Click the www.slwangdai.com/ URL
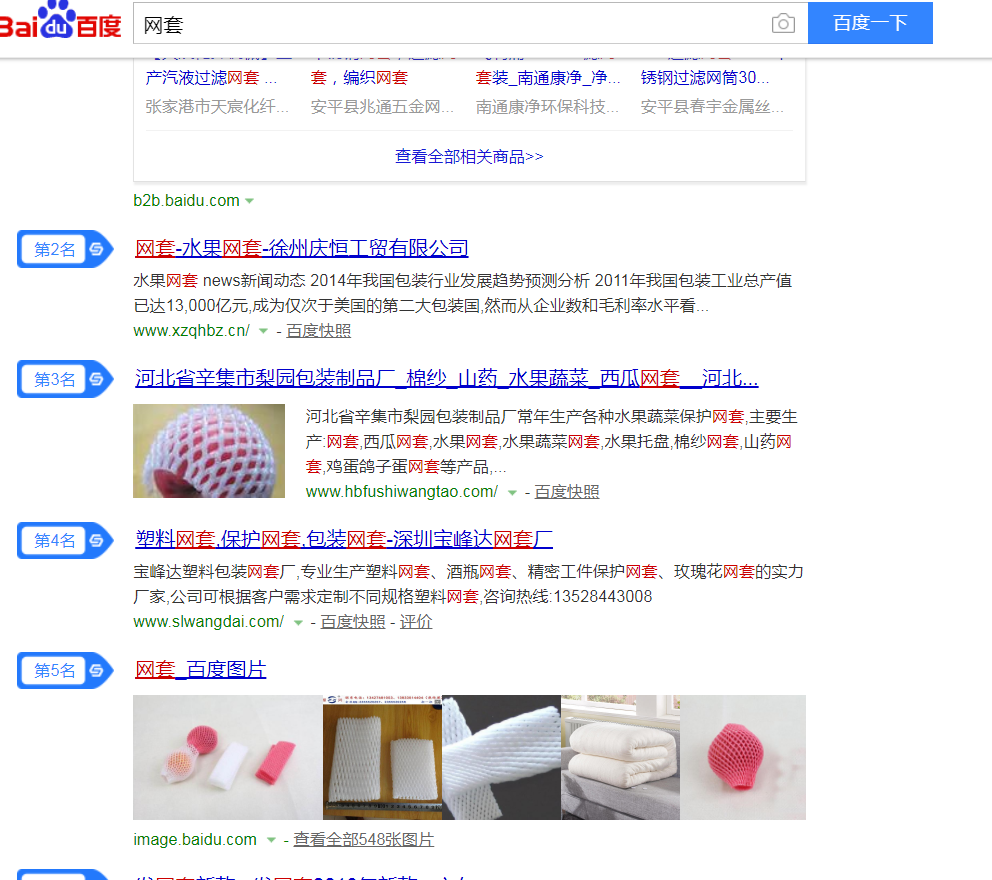Screen dimensions: 992x880 point(209,622)
